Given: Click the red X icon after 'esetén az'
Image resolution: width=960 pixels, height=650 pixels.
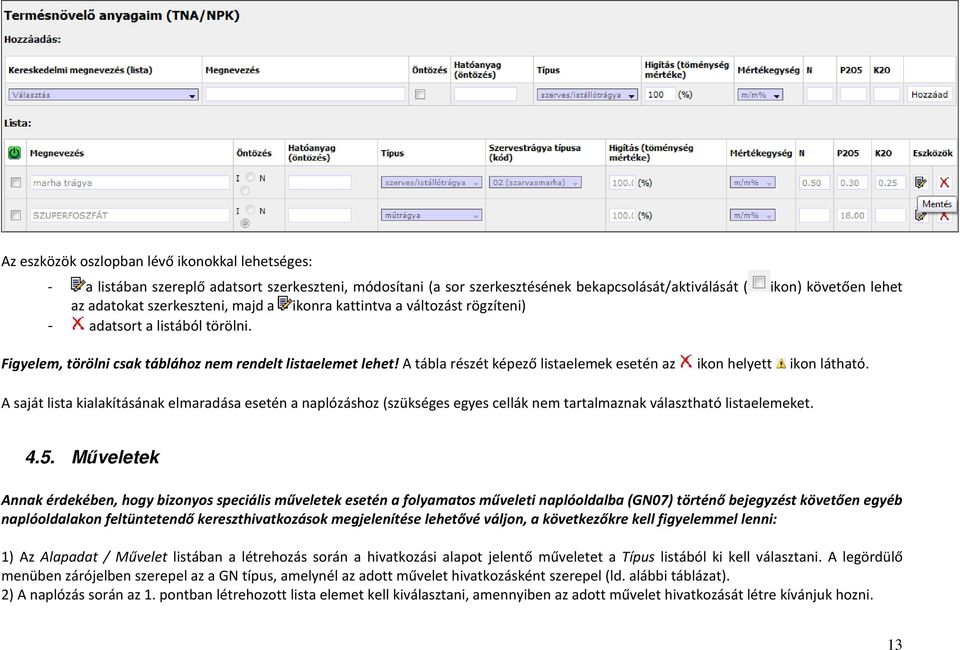Looking at the screenshot, I should tap(686, 362).
